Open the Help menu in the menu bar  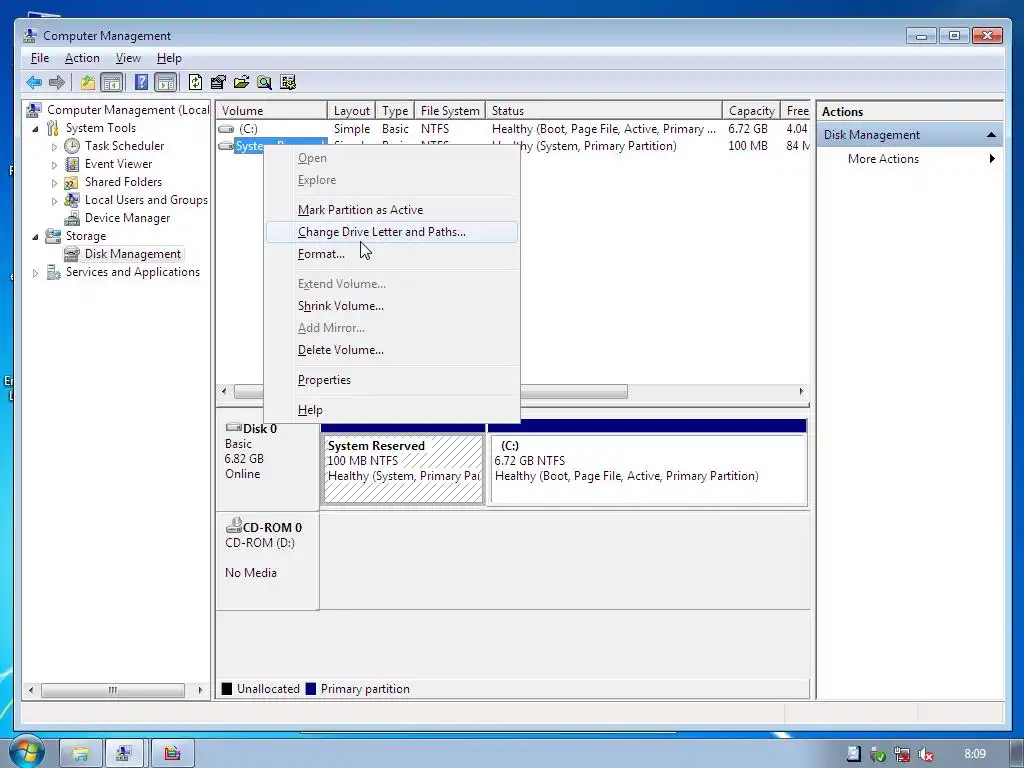tap(169, 58)
